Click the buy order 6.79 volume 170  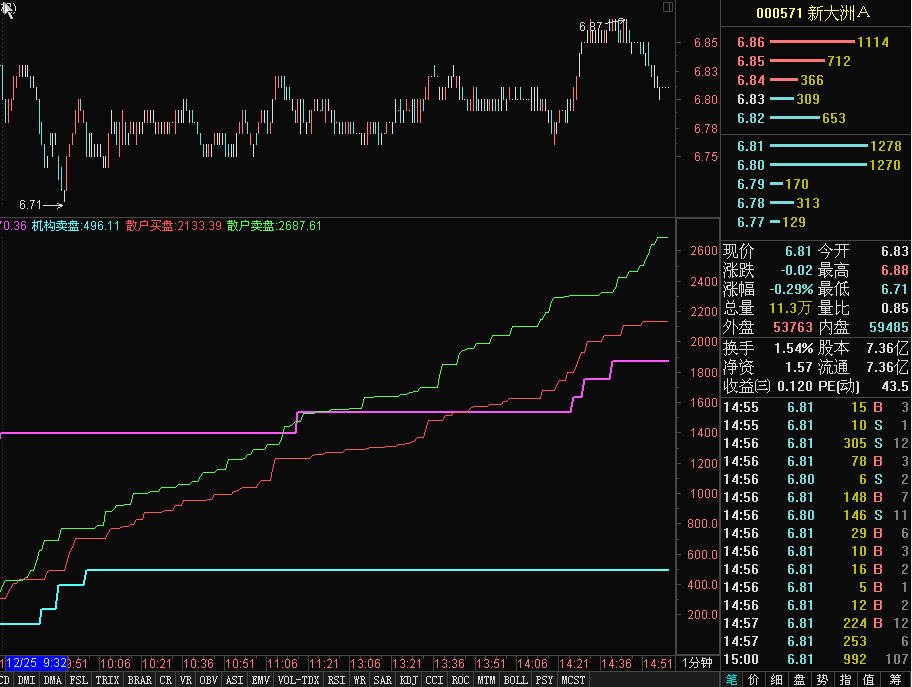[x=772, y=184]
